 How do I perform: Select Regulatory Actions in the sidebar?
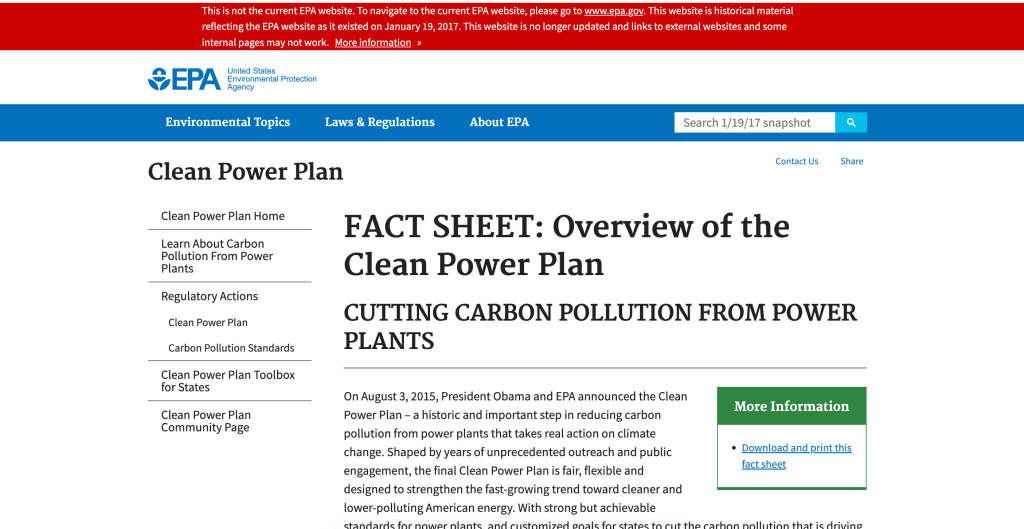point(209,296)
